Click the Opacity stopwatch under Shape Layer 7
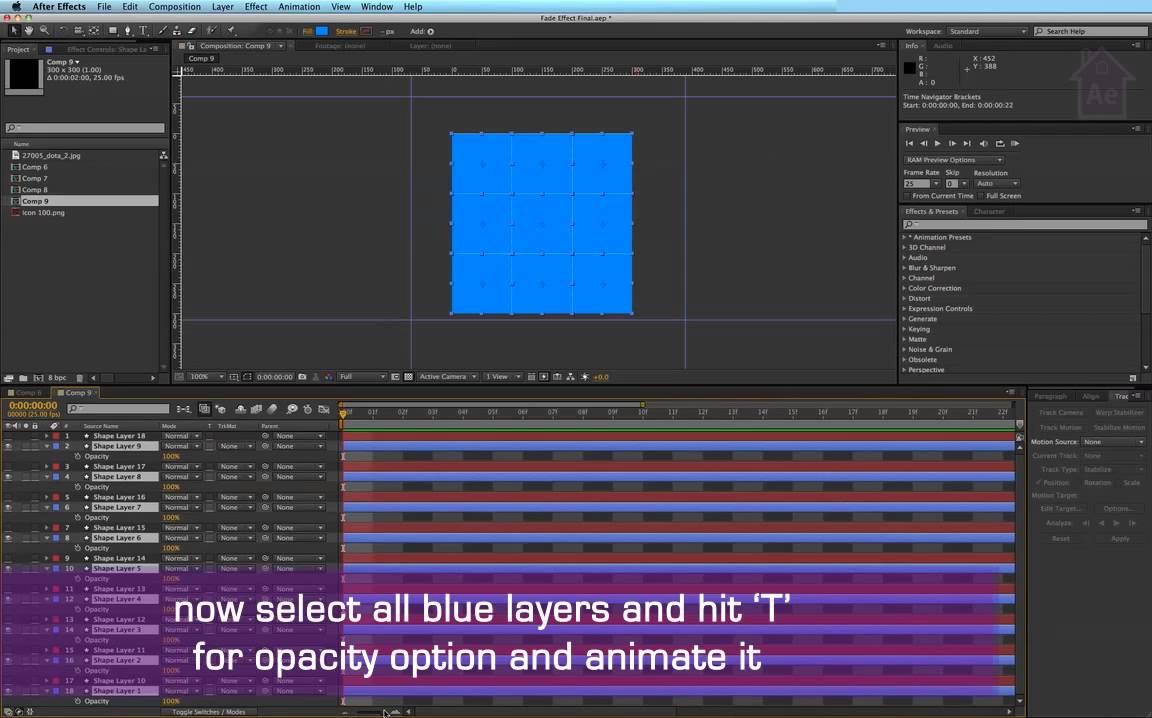Screen dimensions: 1152x718 coord(77,518)
